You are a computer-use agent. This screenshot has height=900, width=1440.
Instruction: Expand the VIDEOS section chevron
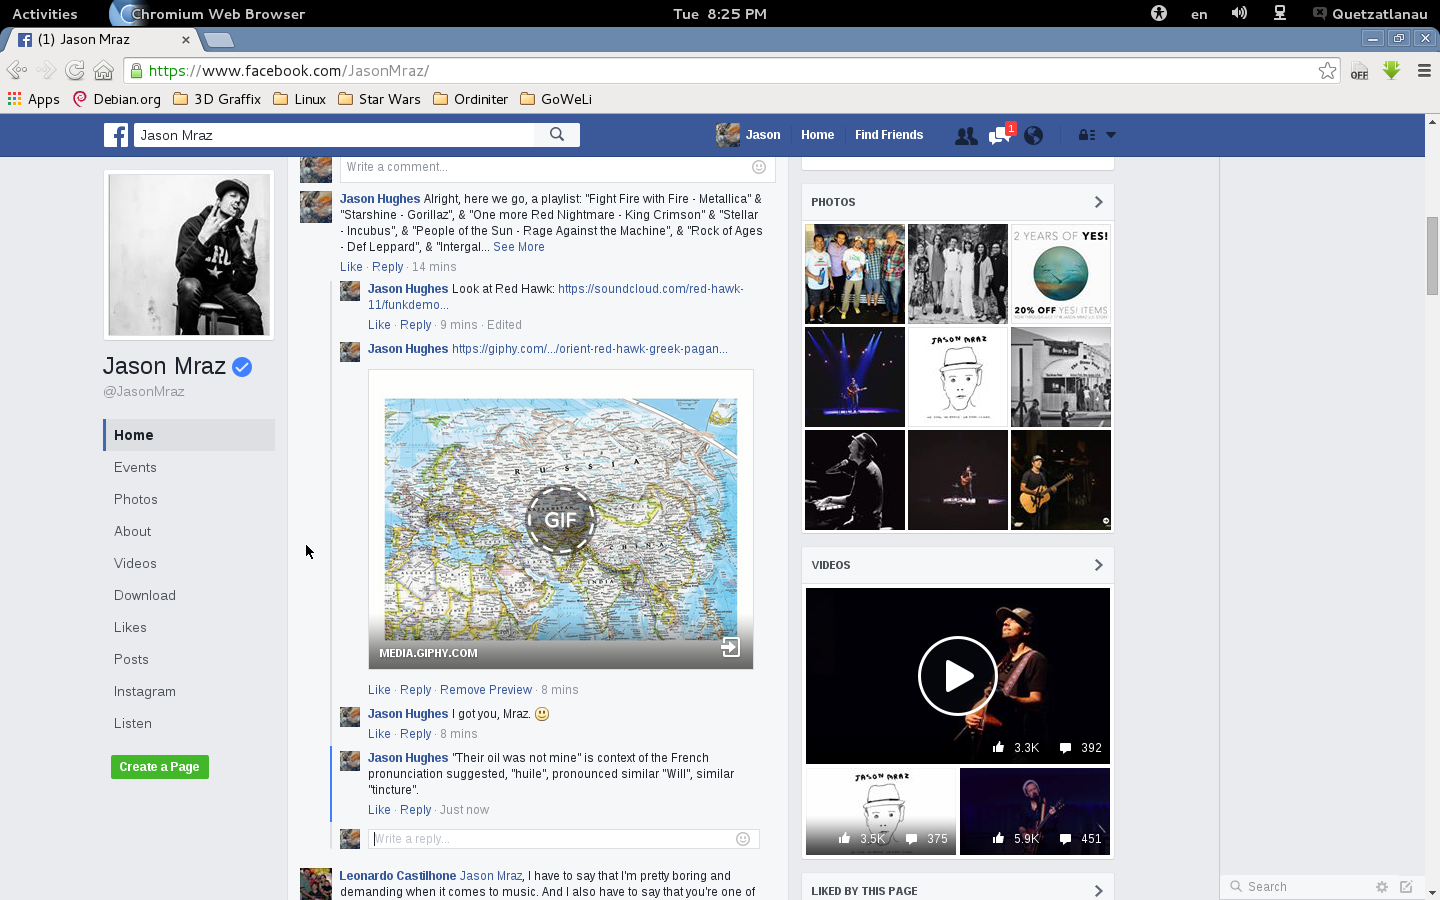pyautogui.click(x=1098, y=565)
